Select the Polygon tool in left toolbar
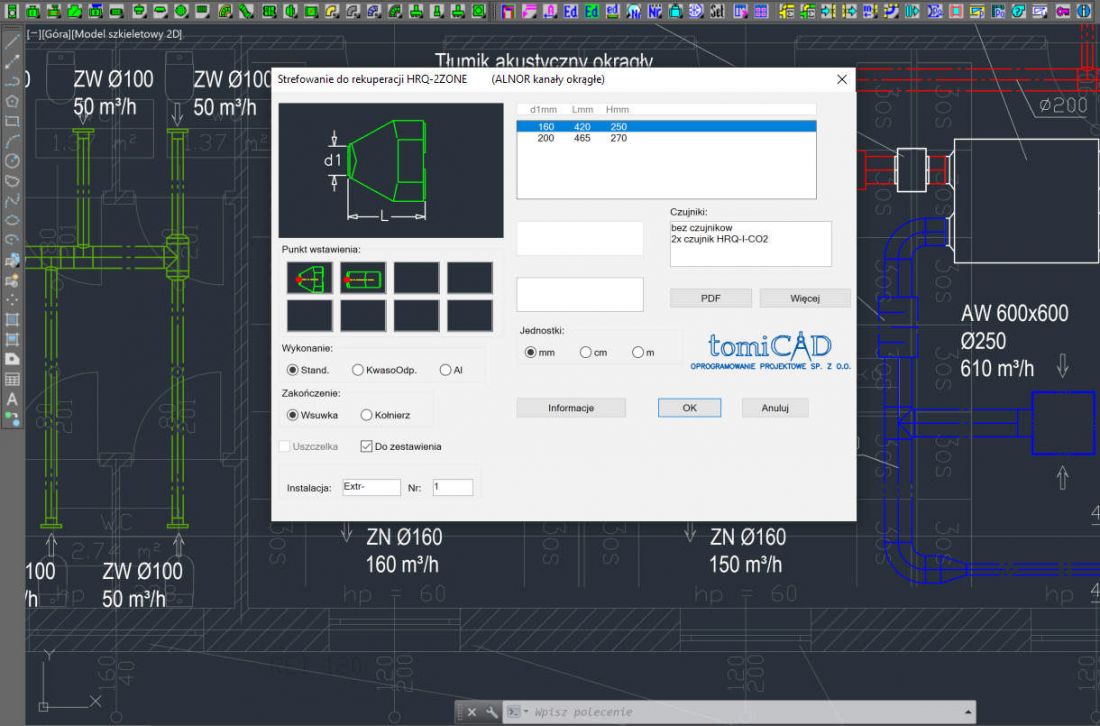This screenshot has height=726, width=1100. (12, 101)
